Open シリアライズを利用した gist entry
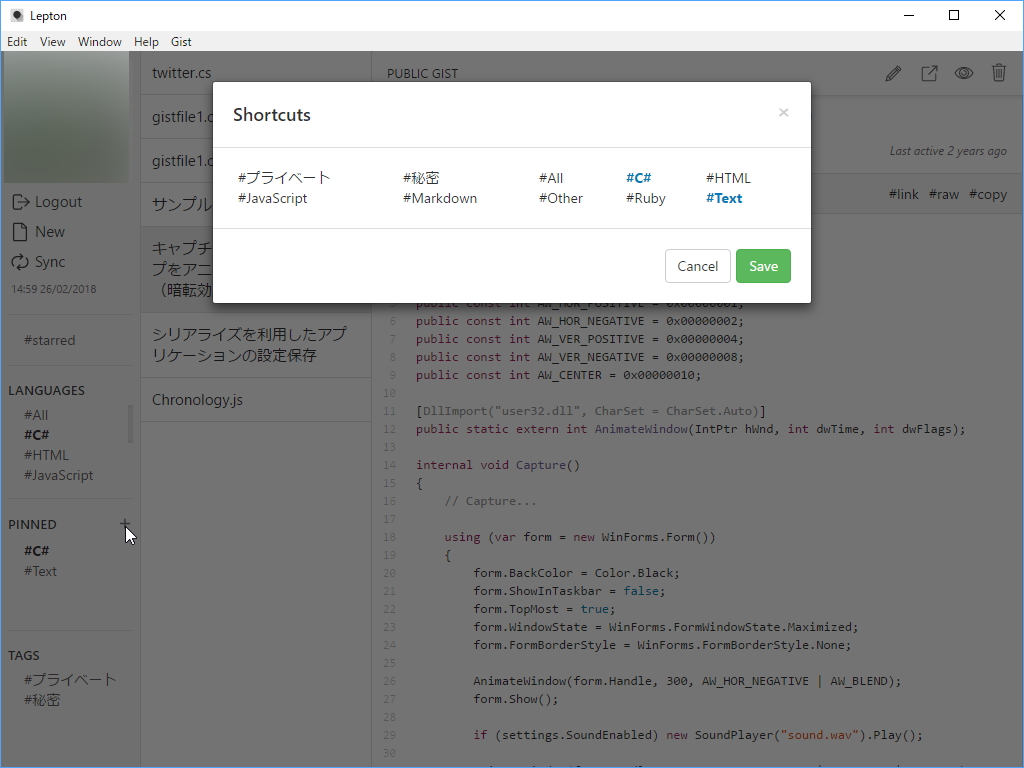 click(256, 345)
